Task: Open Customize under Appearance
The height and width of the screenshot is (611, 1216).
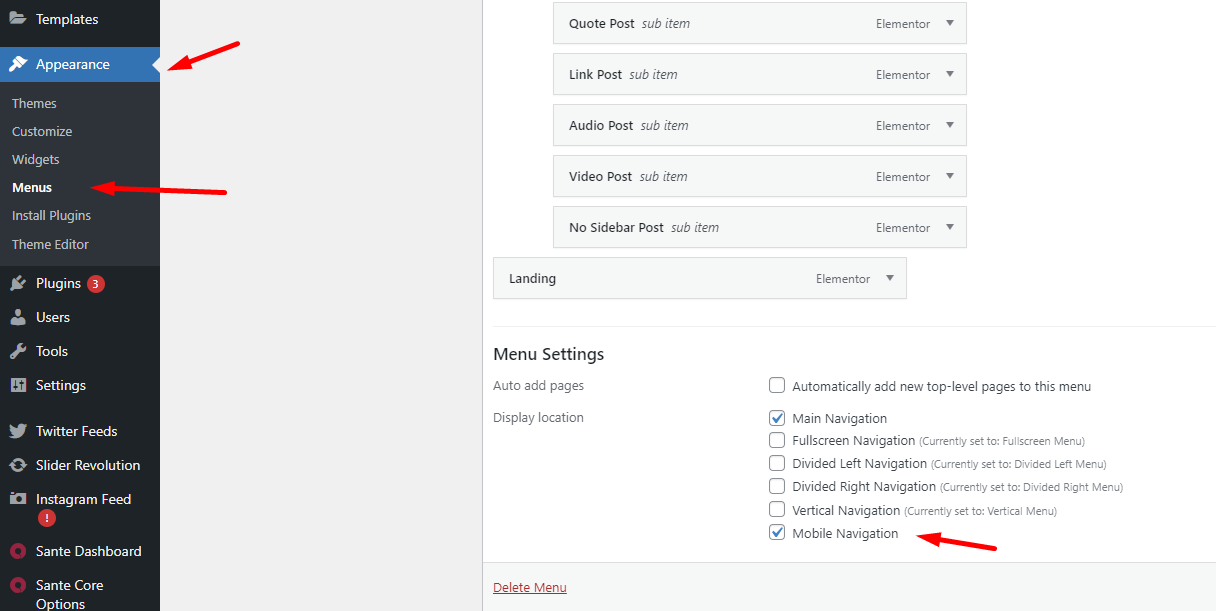Action: 42,131
